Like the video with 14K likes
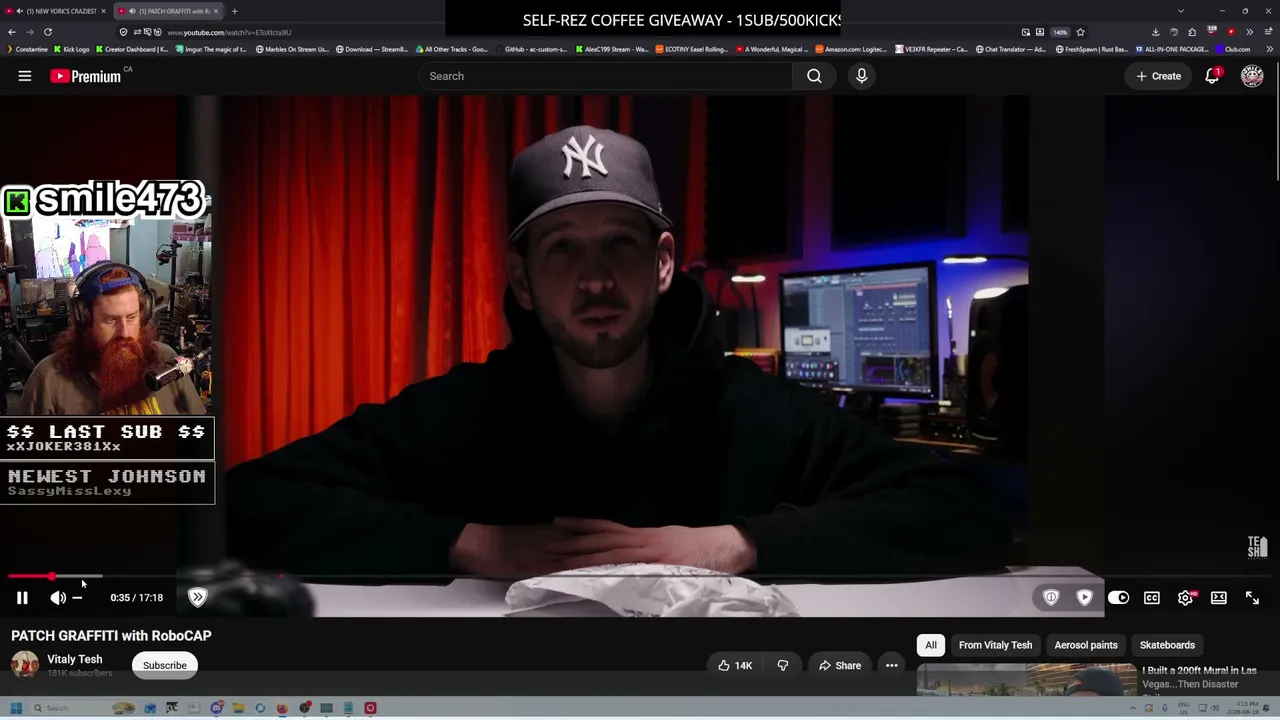Screen dimensions: 1280x720 pos(735,666)
